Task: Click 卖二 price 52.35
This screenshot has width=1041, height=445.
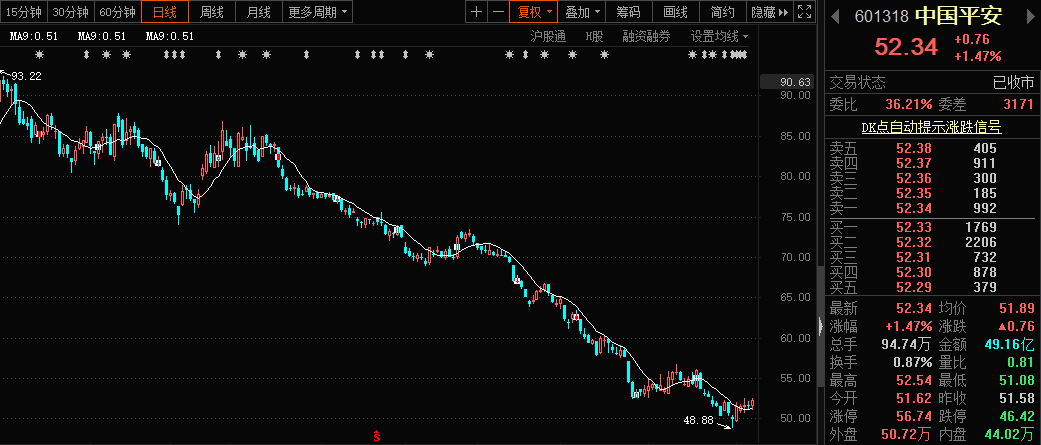Action: [x=914, y=193]
